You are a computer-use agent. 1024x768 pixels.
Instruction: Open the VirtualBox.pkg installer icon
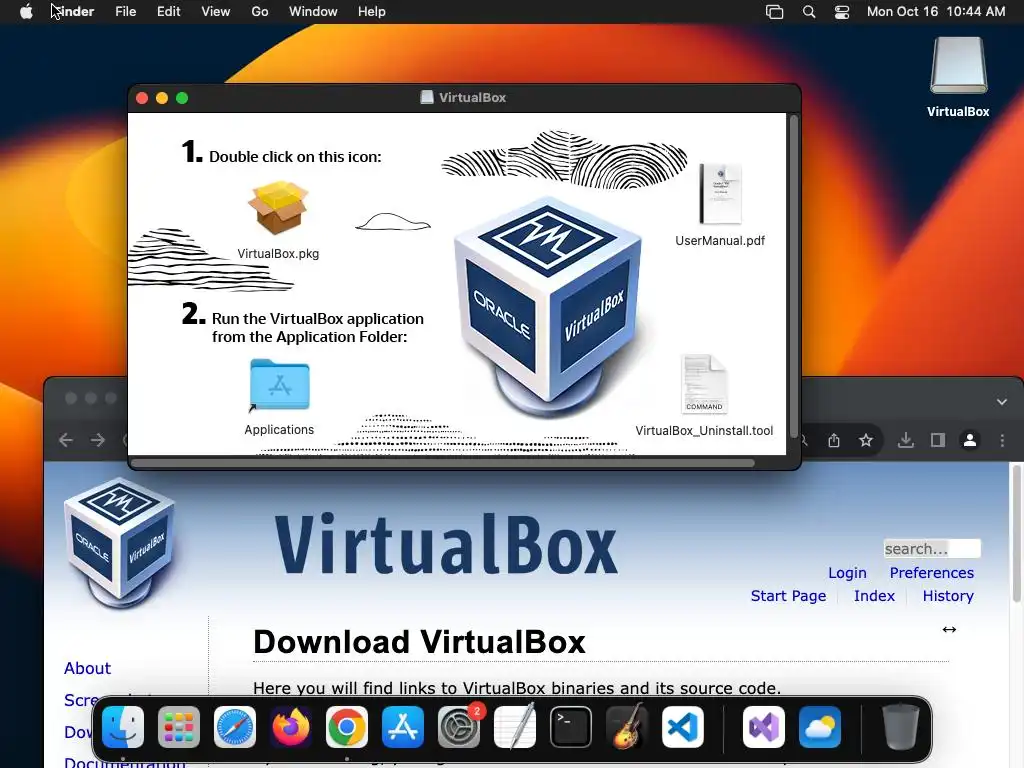278,208
